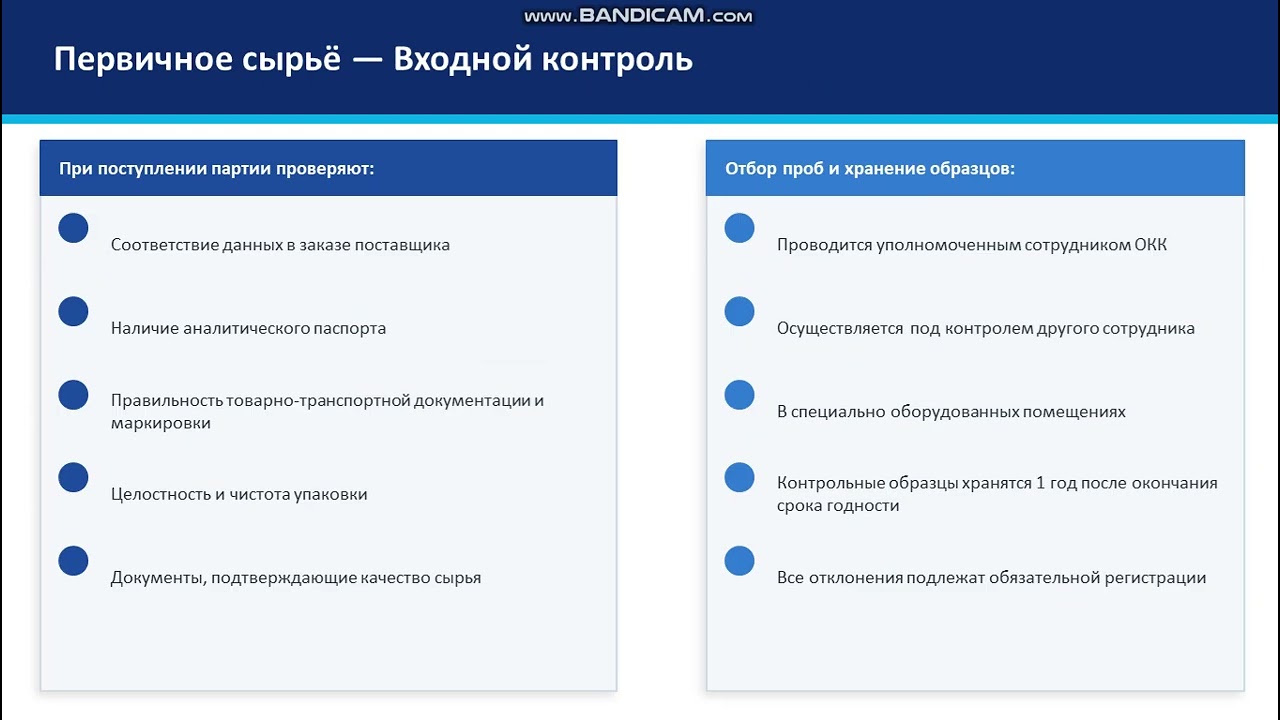This screenshot has height=720, width=1280.
Task: Select text 'Правильность товарно-транспортной документации и маркировки'
Action: 327,411
